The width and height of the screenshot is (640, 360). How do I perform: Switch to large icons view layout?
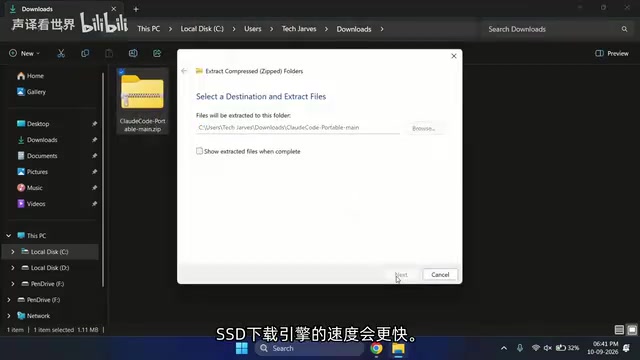[632, 329]
